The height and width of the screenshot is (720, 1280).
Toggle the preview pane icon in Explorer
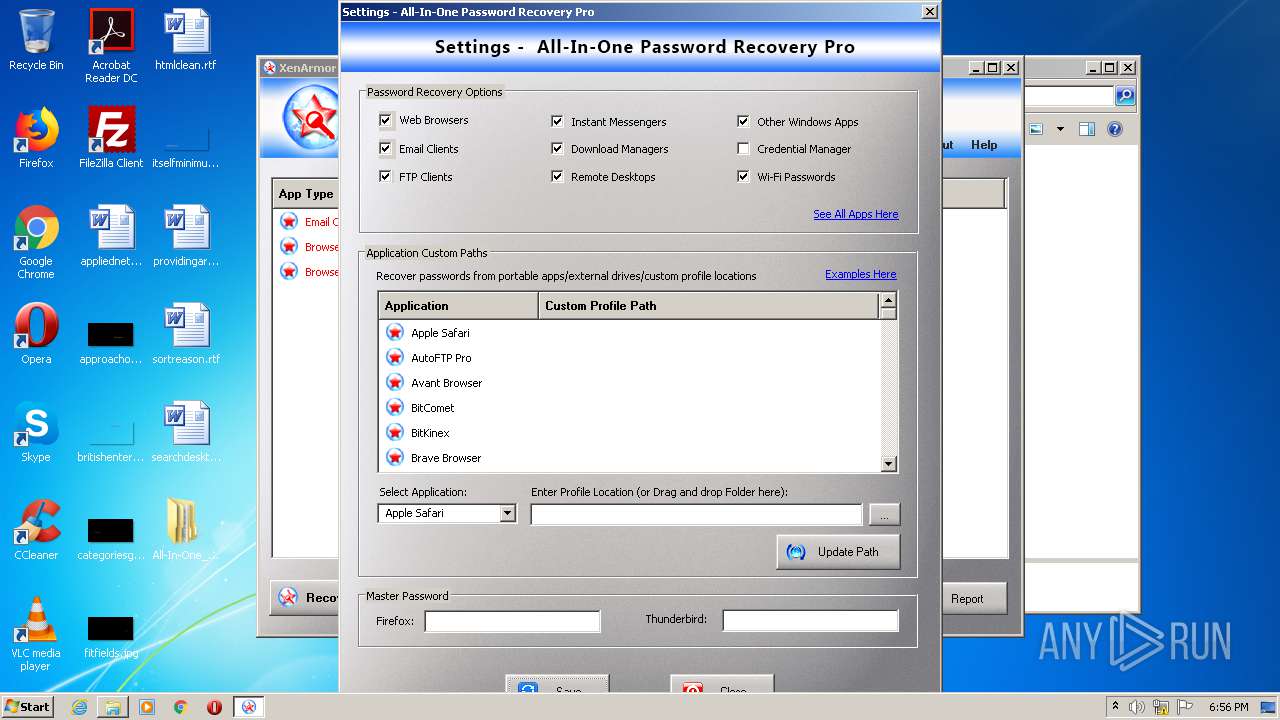pyautogui.click(x=1087, y=129)
